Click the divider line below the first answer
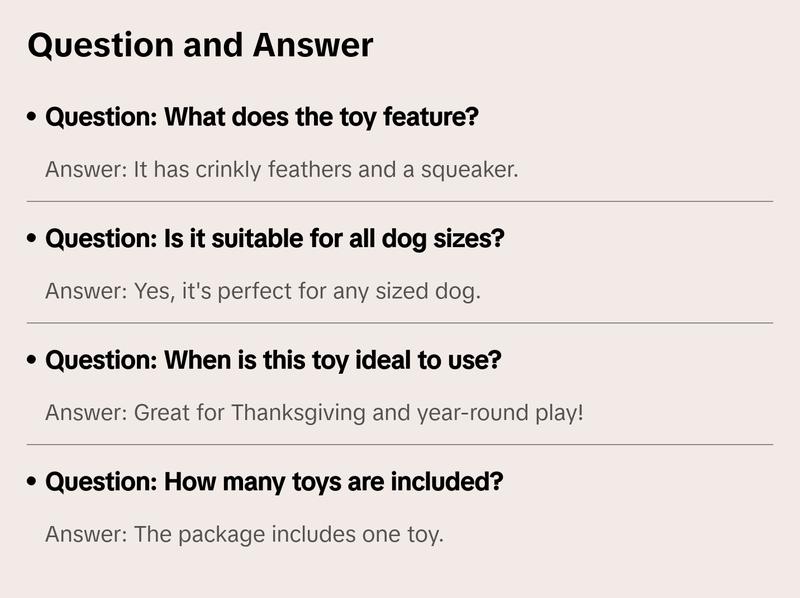800x598 pixels. coord(400,201)
